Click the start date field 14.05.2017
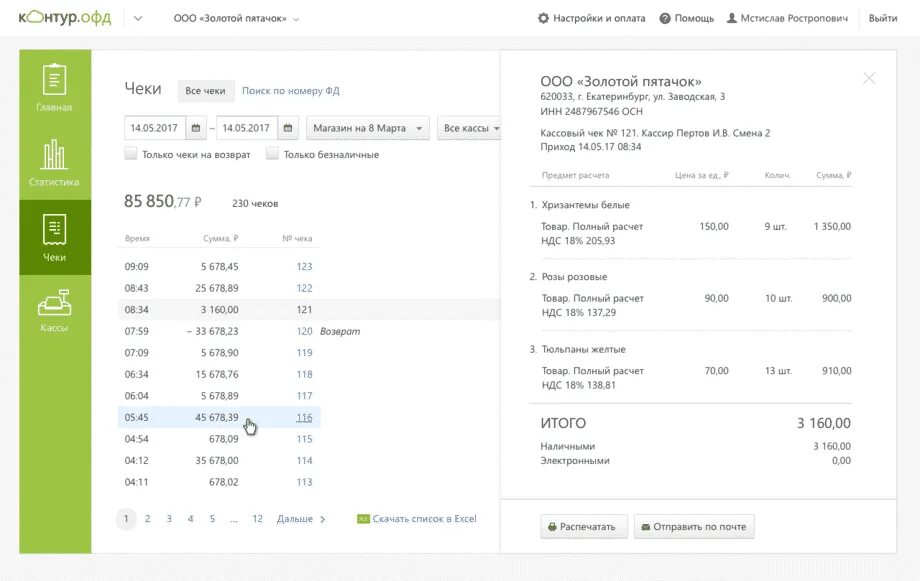This screenshot has height=581, width=920. tap(155, 128)
